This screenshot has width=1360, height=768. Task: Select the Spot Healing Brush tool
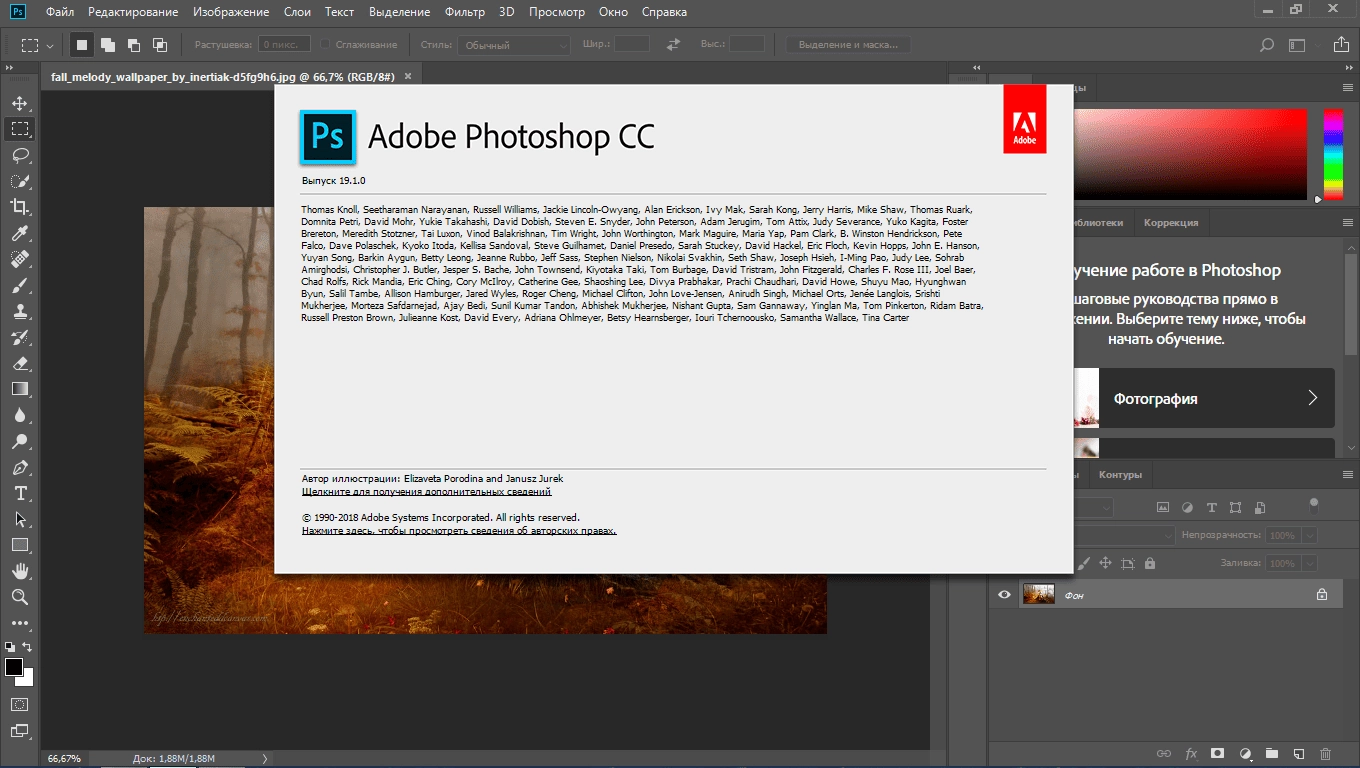pyautogui.click(x=20, y=259)
